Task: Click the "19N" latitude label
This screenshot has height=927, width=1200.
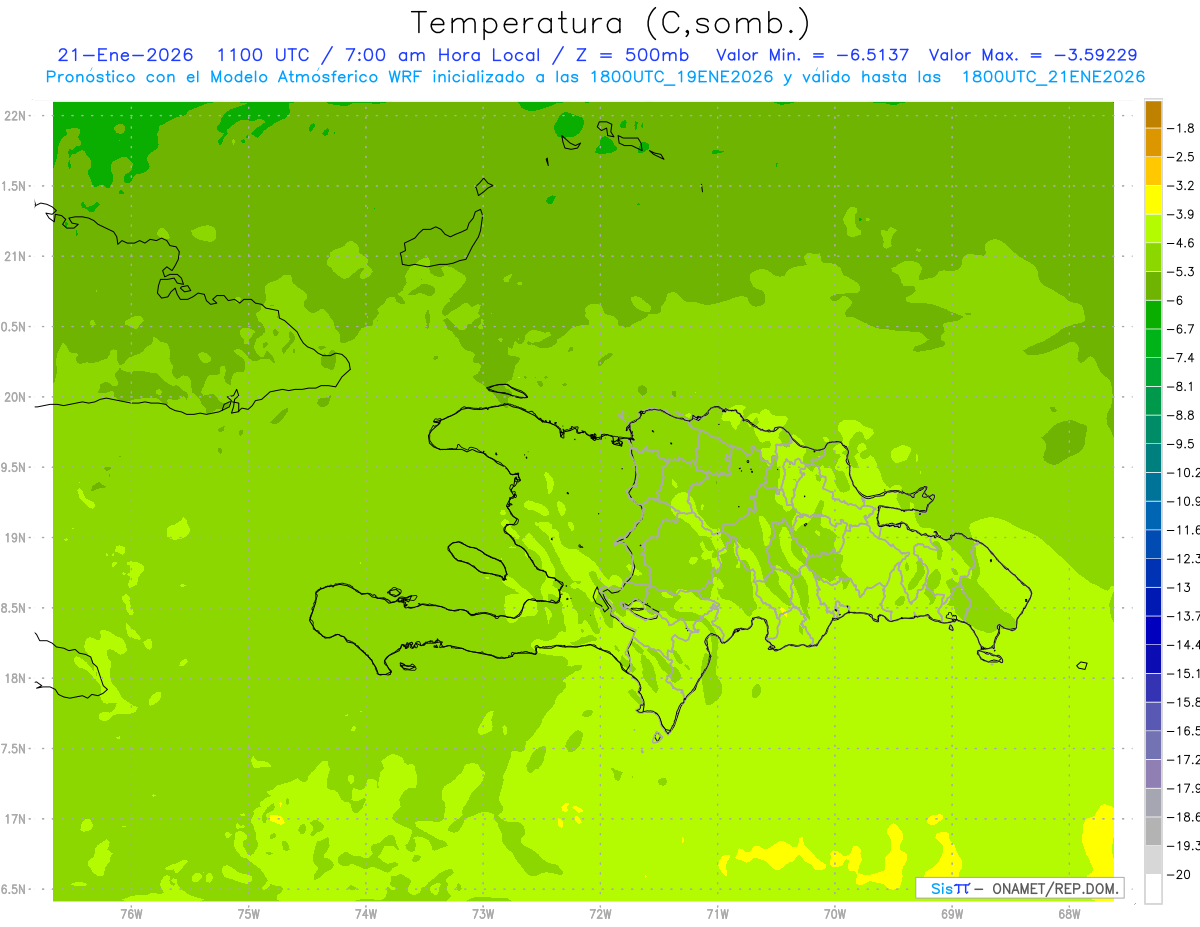Action: (15, 538)
